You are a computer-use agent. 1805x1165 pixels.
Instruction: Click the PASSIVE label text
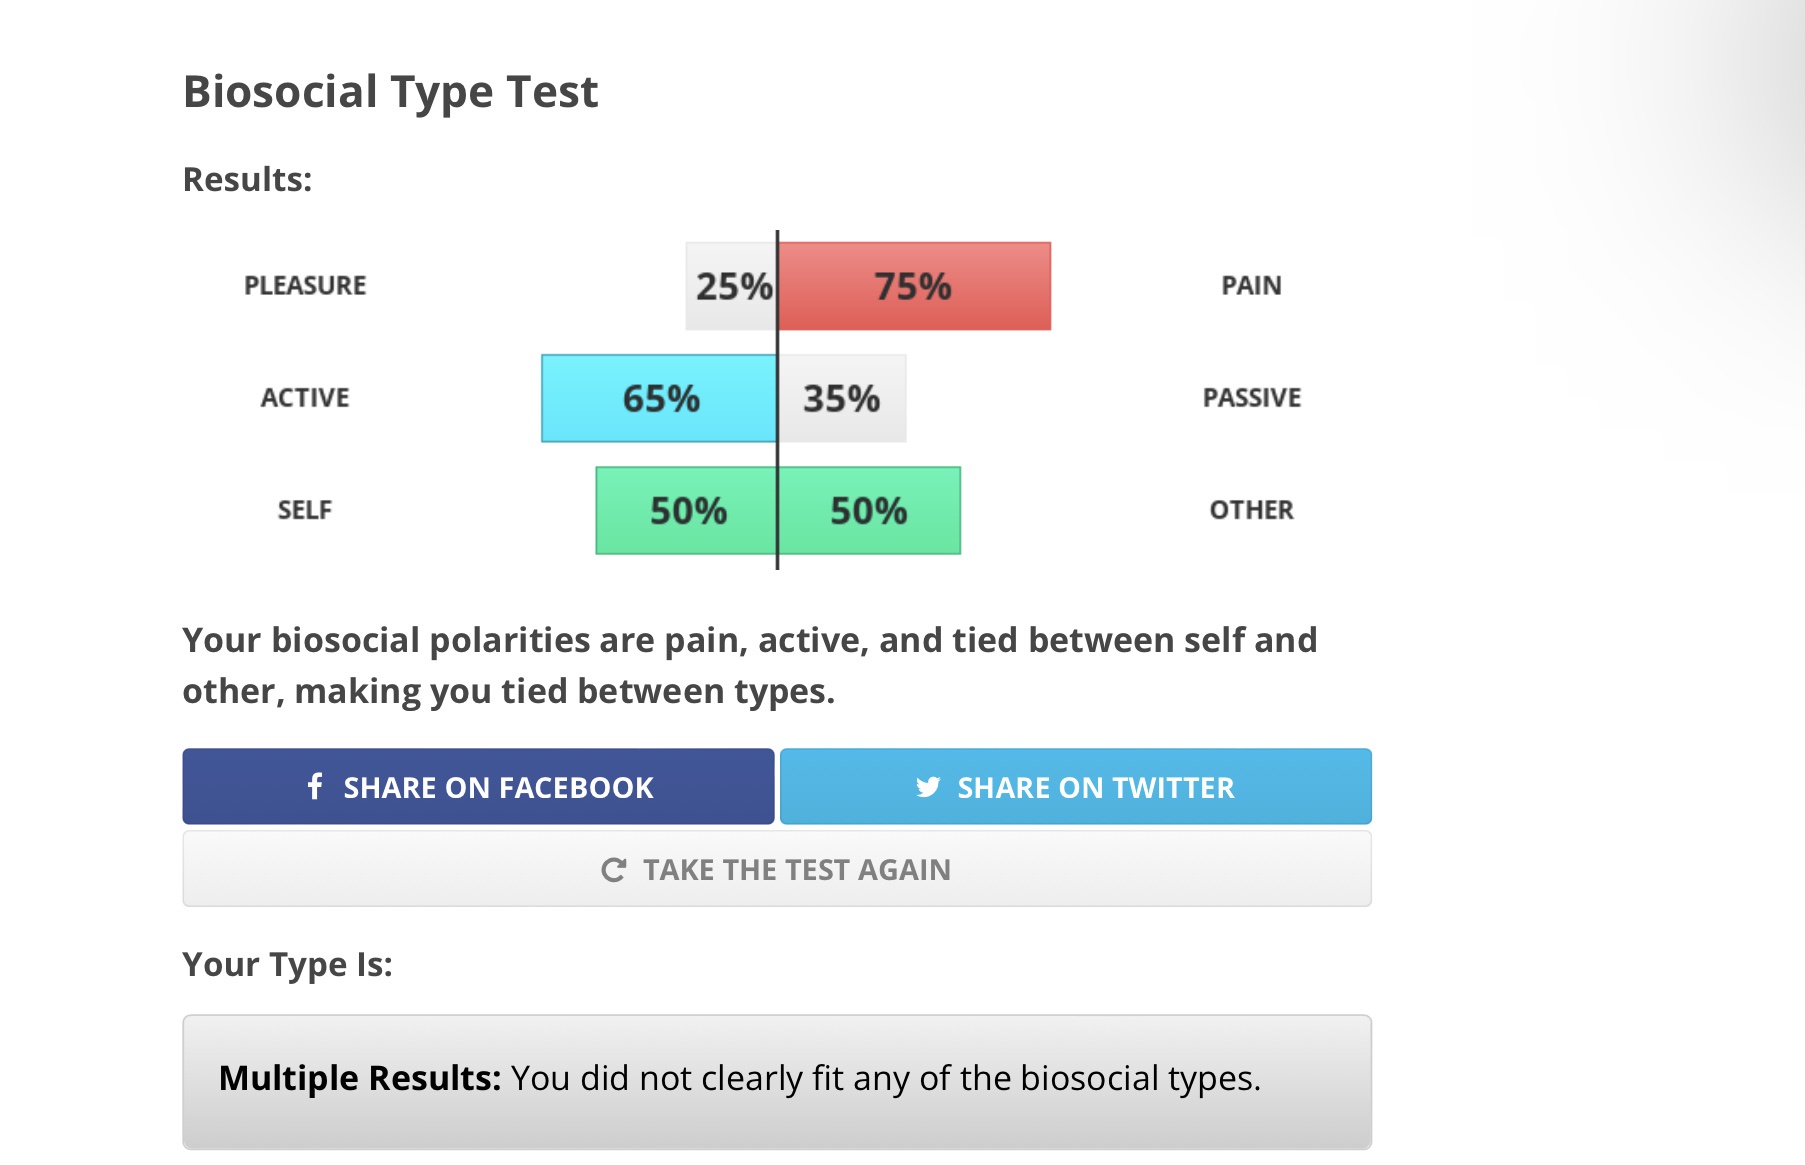point(1251,398)
